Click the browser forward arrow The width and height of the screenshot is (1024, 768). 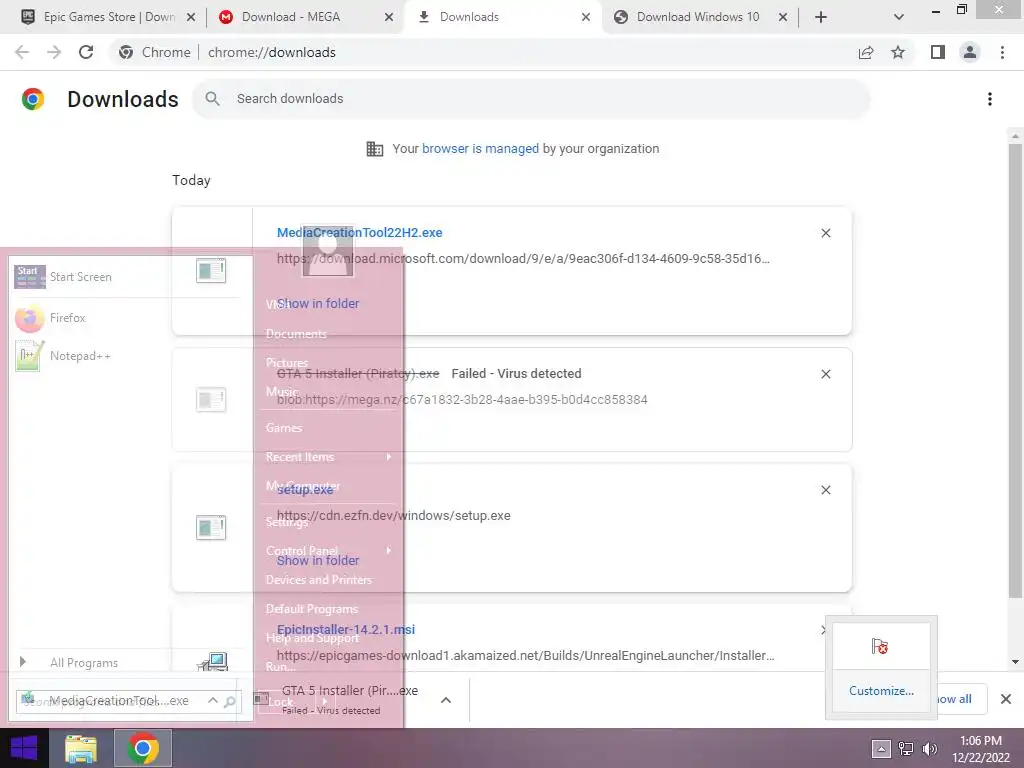tap(54, 52)
